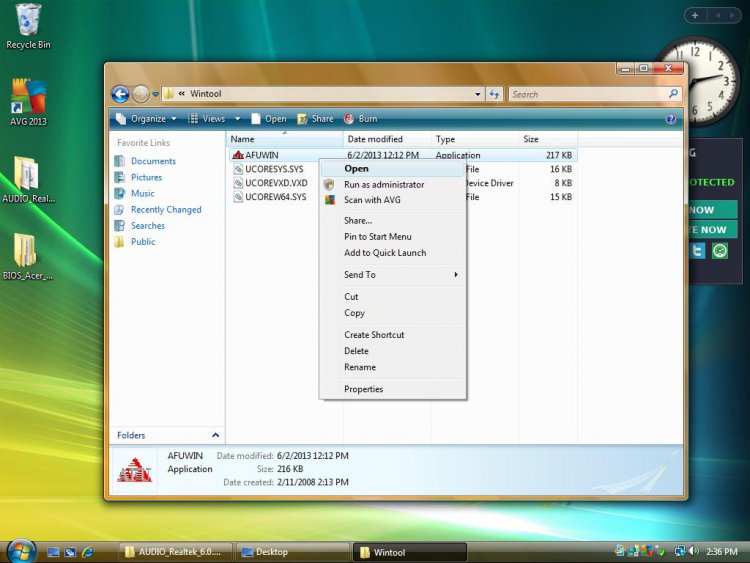Click the Back navigation arrow button

[x=120, y=94]
